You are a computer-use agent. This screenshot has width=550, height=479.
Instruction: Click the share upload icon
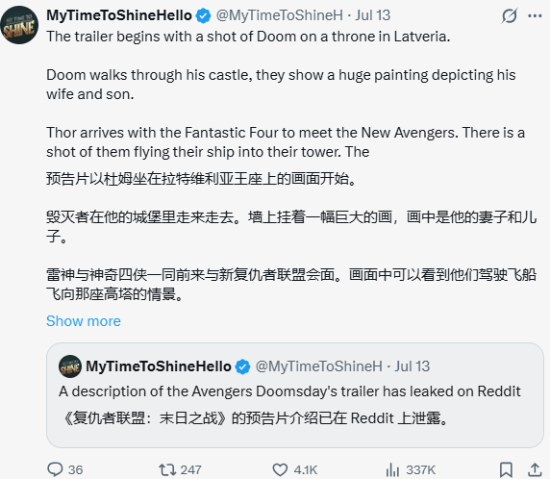[x=534, y=470]
